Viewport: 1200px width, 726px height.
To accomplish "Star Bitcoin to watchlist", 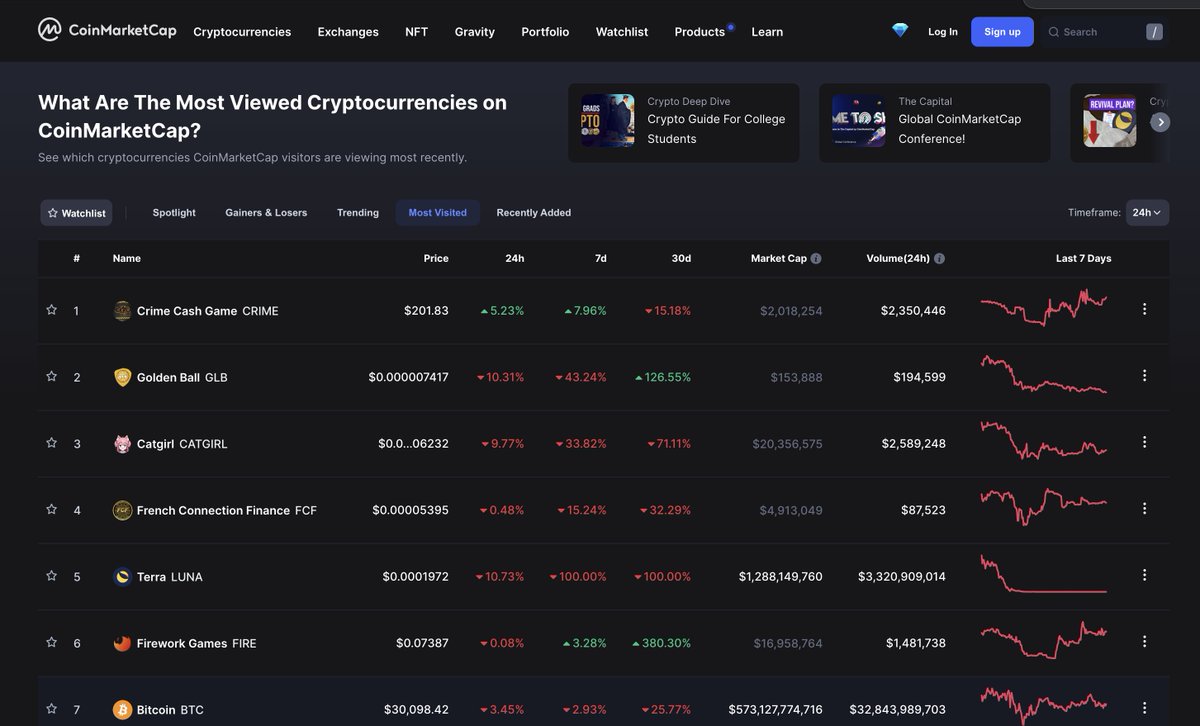I will click(x=51, y=708).
